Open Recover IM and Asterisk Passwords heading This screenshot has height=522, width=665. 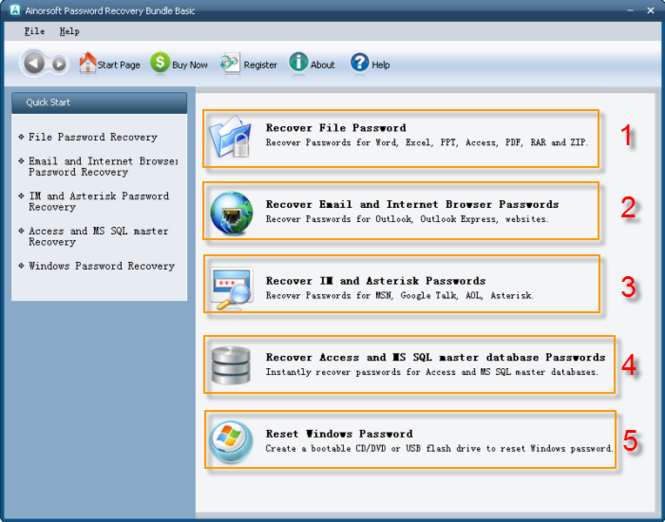(x=376, y=281)
